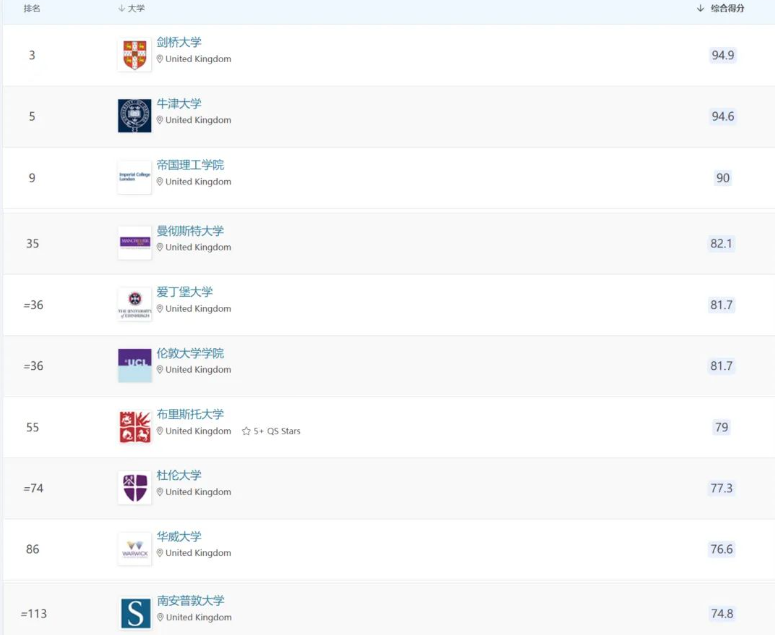Open the 南安普敦大学 link
The image size is (775, 635).
[191, 600]
